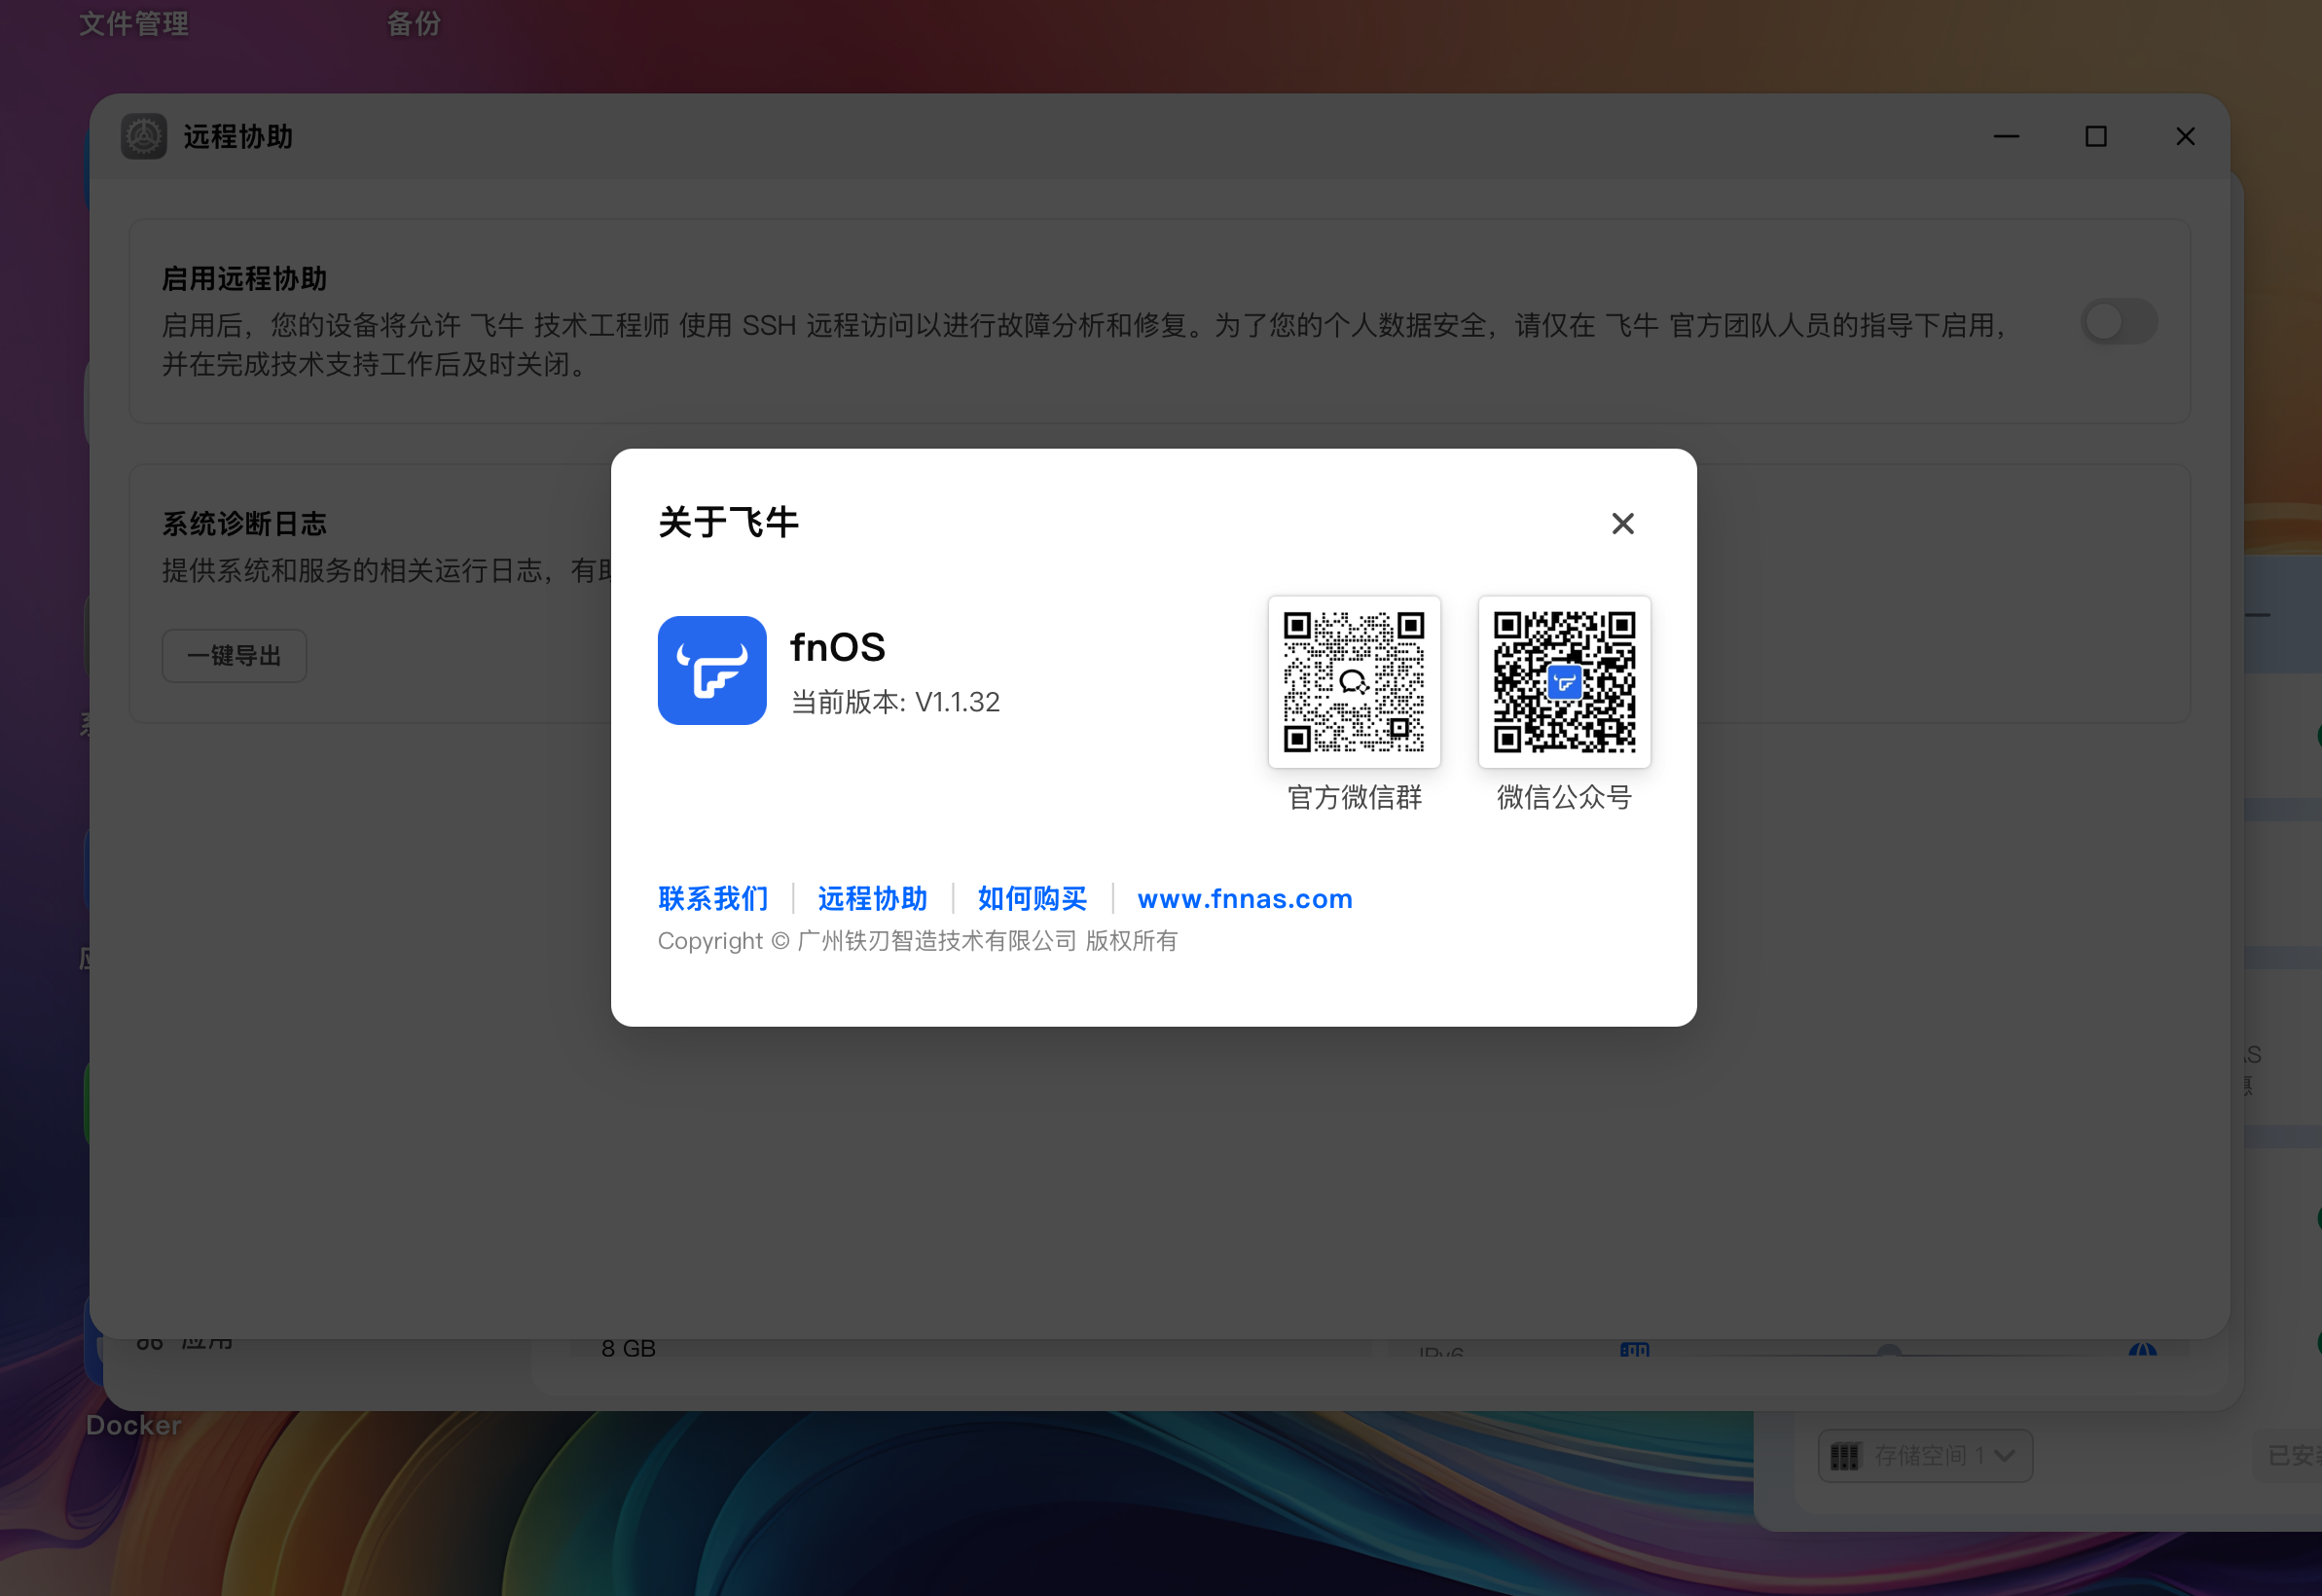This screenshot has height=1596, width=2322.
Task: Follow the 远程协助 link in the dialog
Action: pos(873,898)
